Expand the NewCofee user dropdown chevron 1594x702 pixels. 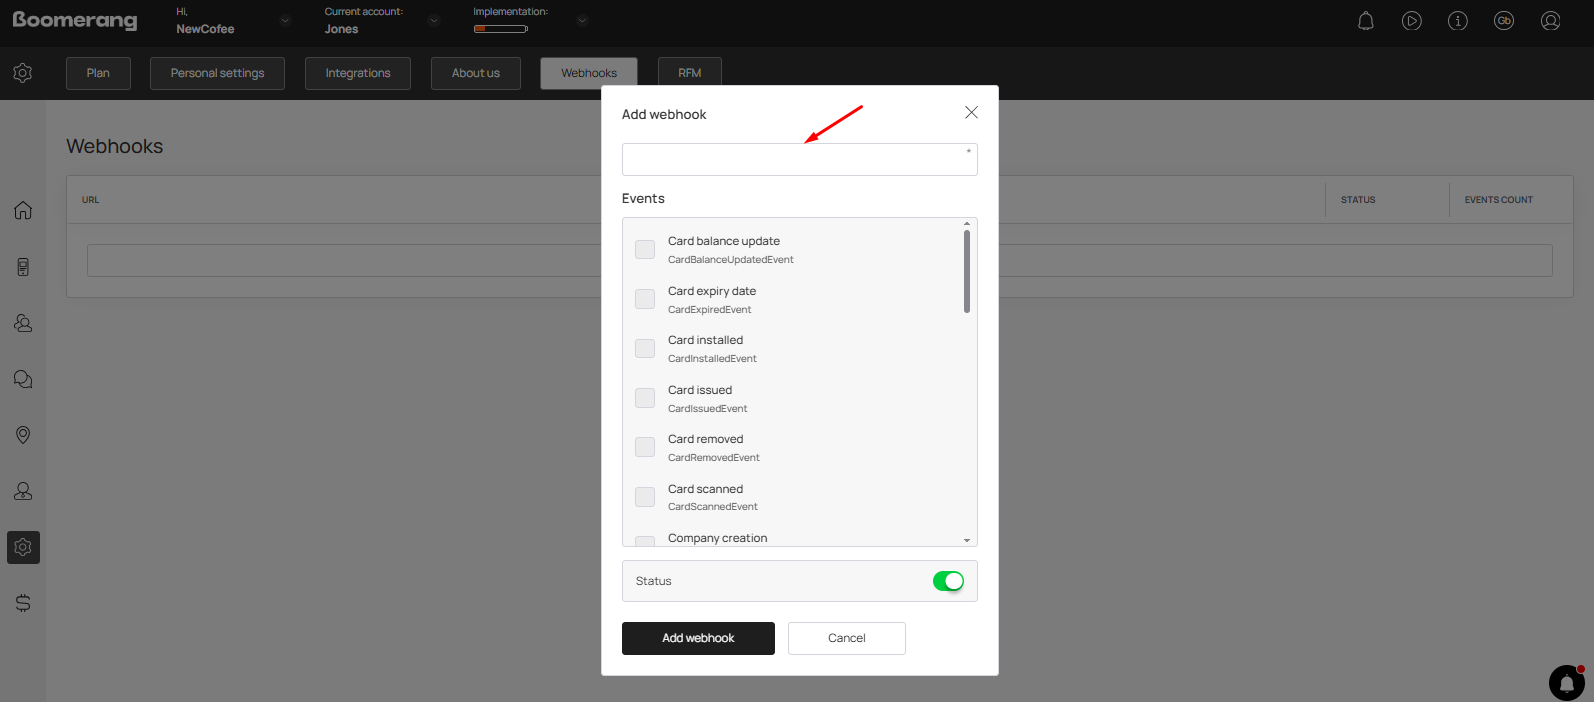pos(285,21)
